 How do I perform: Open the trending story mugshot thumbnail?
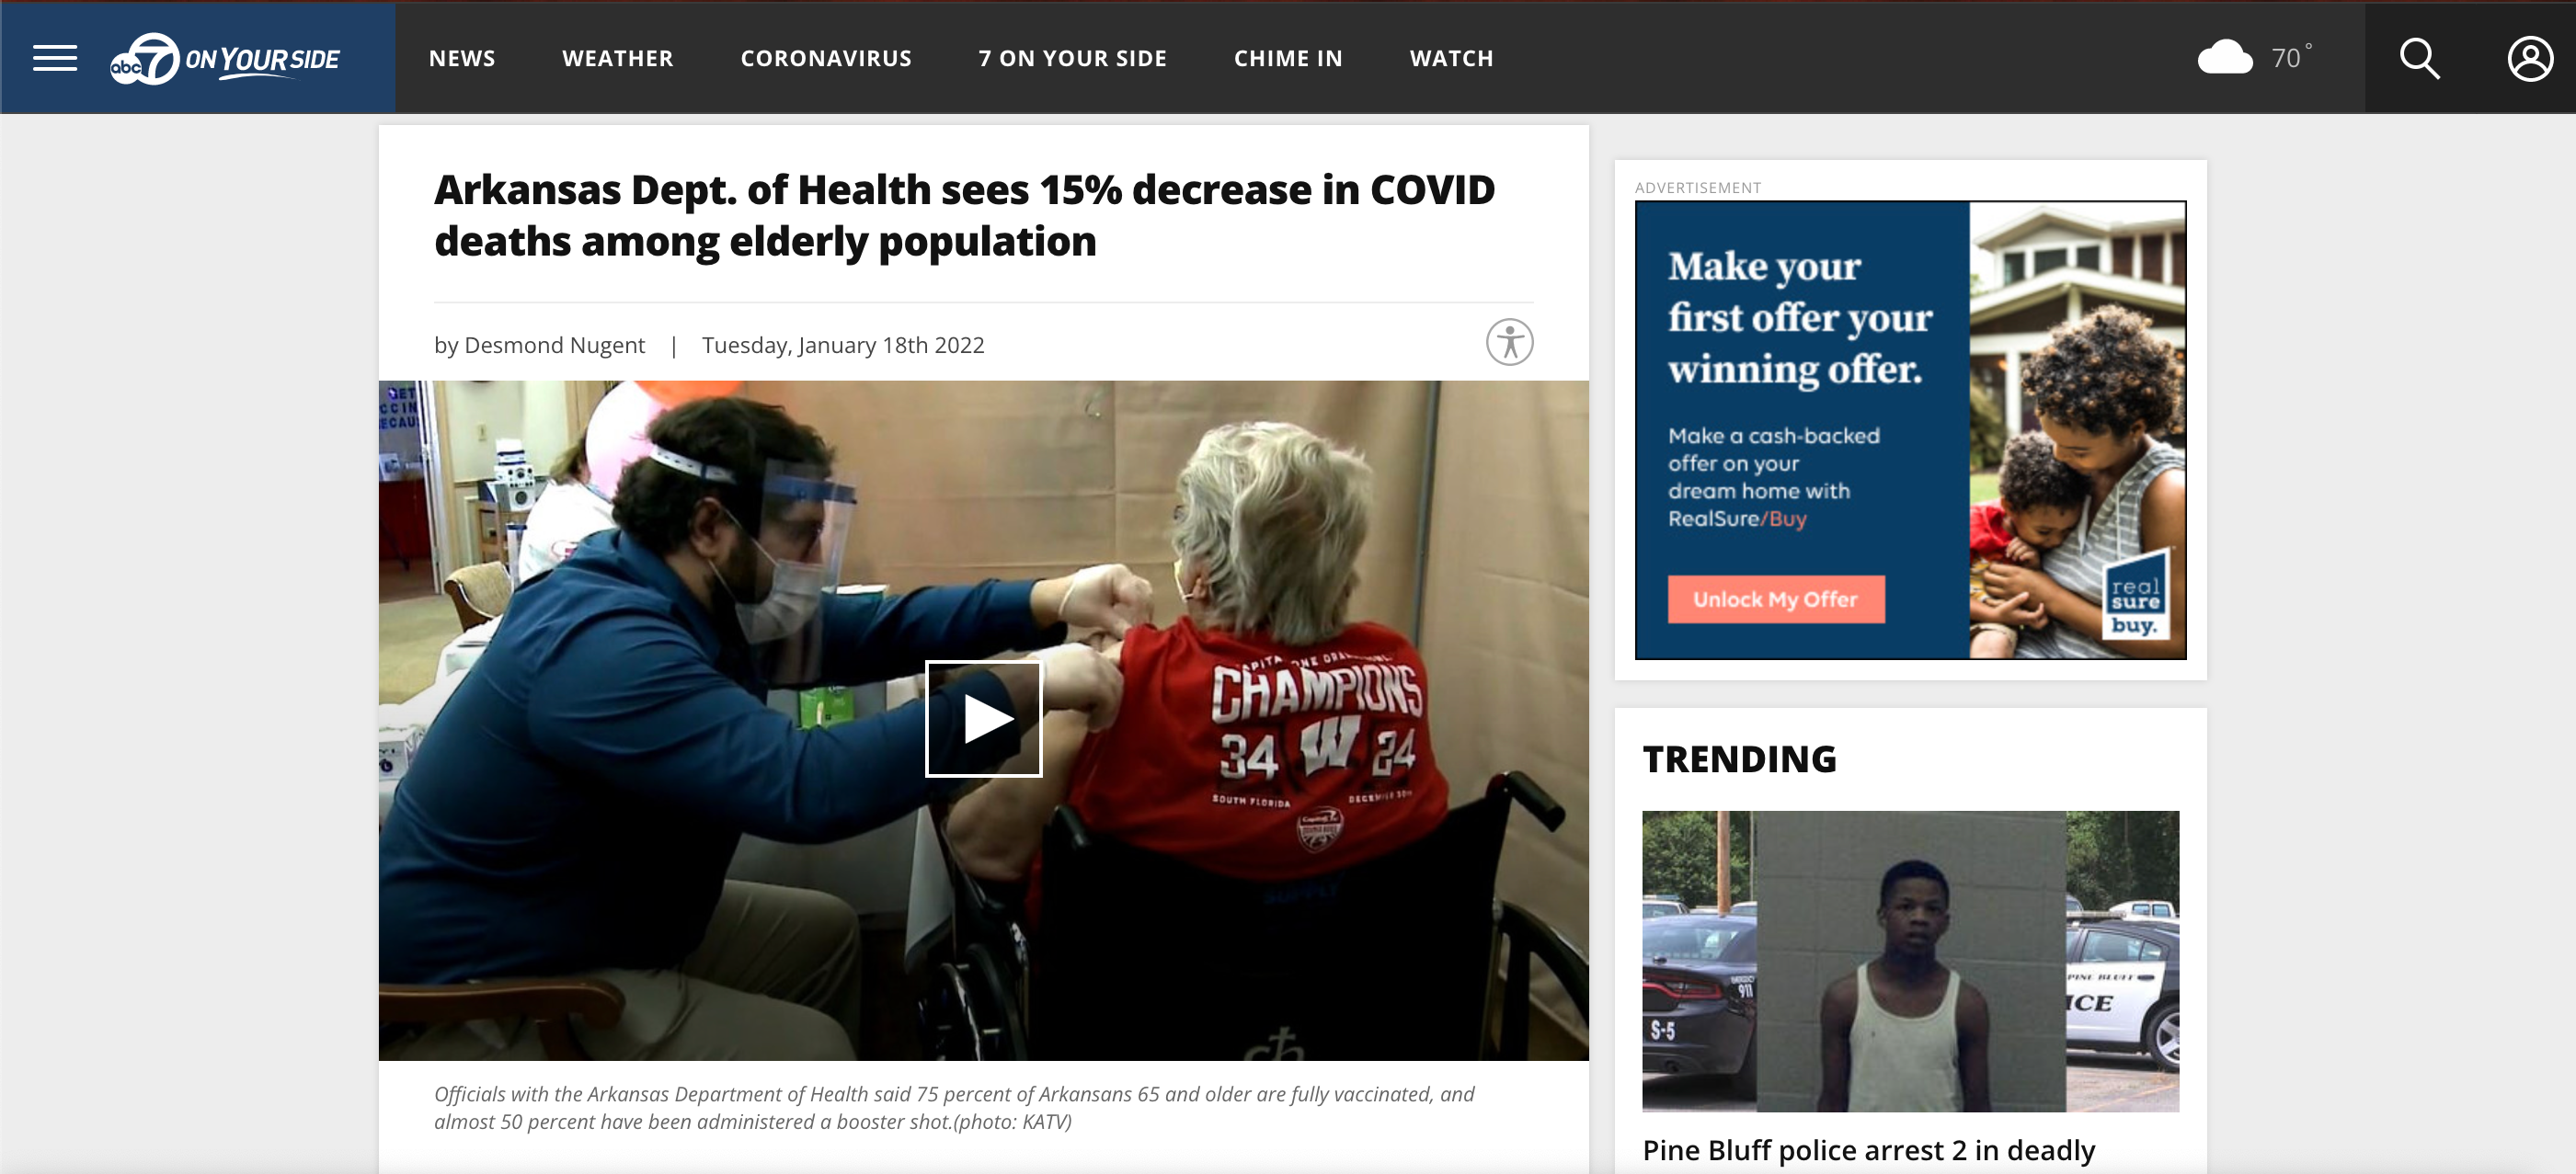tap(1910, 961)
